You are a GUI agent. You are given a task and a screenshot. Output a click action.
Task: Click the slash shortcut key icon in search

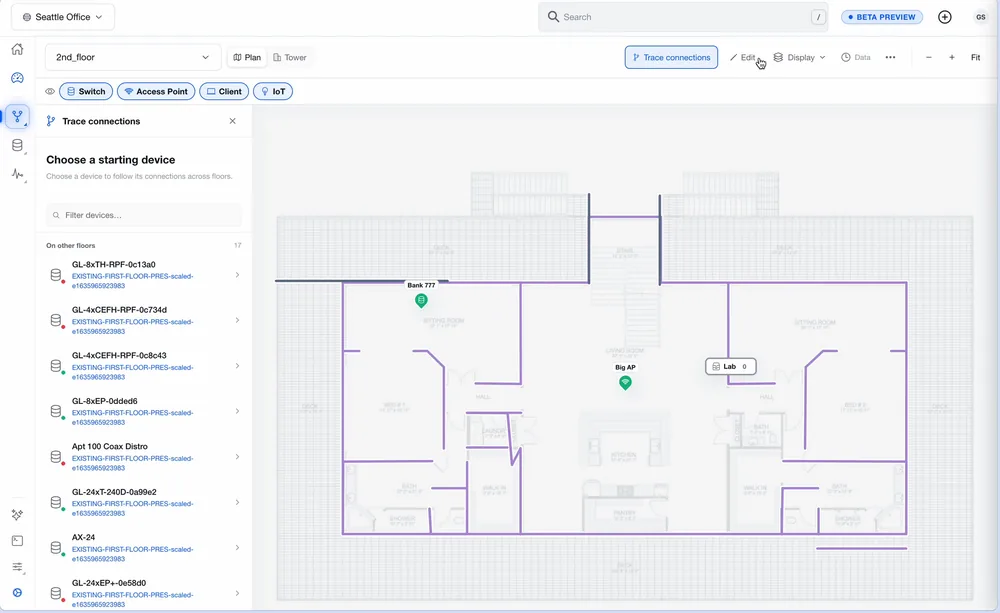[818, 17]
